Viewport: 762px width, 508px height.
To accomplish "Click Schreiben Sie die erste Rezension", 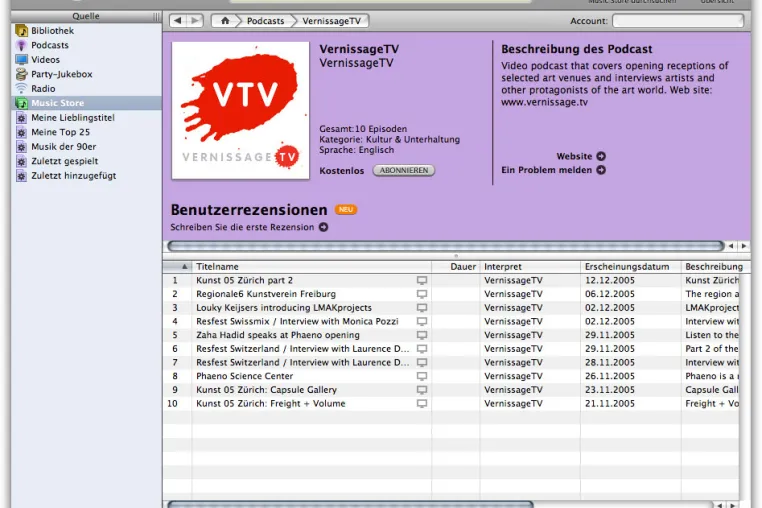I will pyautogui.click(x=242, y=227).
